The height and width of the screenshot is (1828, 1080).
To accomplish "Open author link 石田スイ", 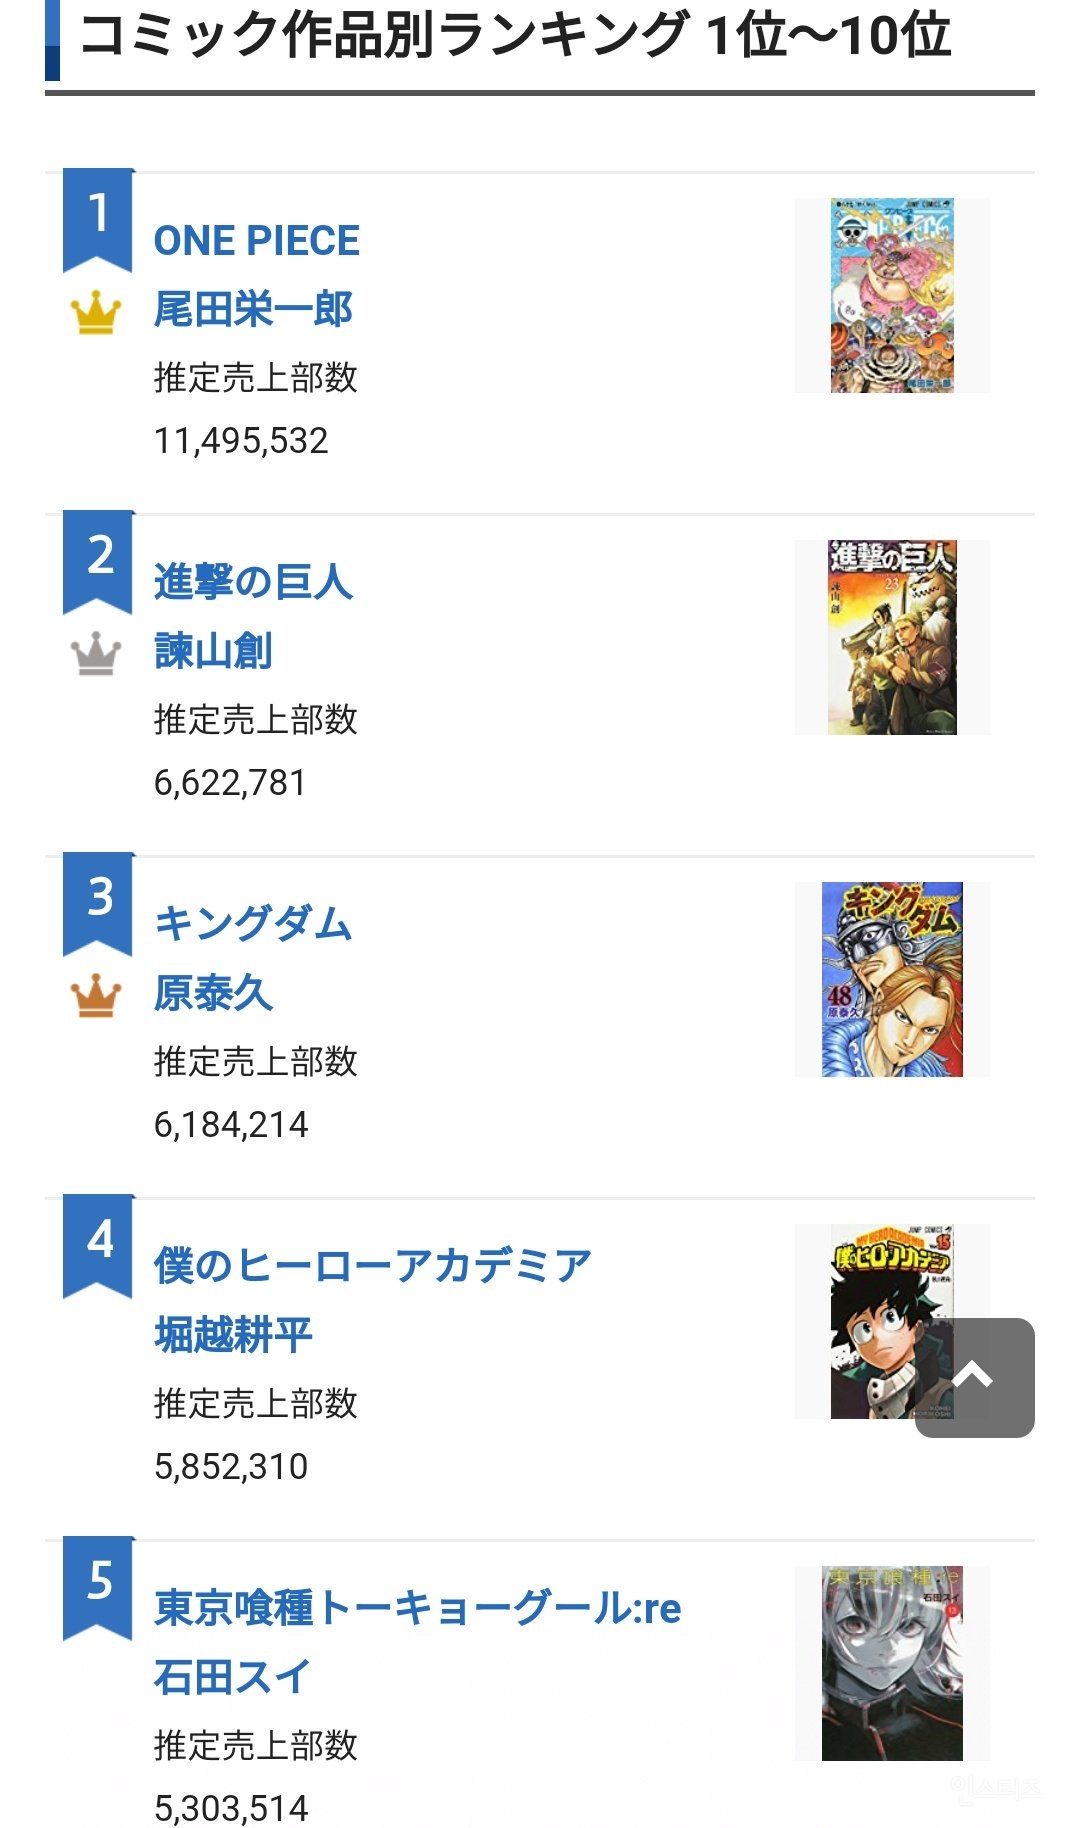I will [232, 1678].
